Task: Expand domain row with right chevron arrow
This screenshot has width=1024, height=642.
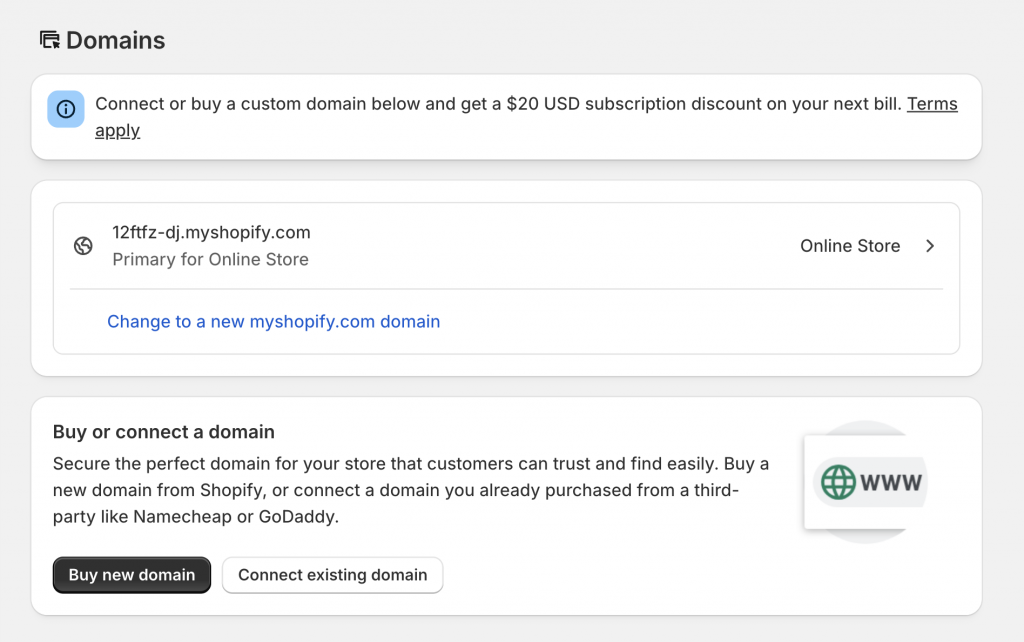Action: (930, 246)
